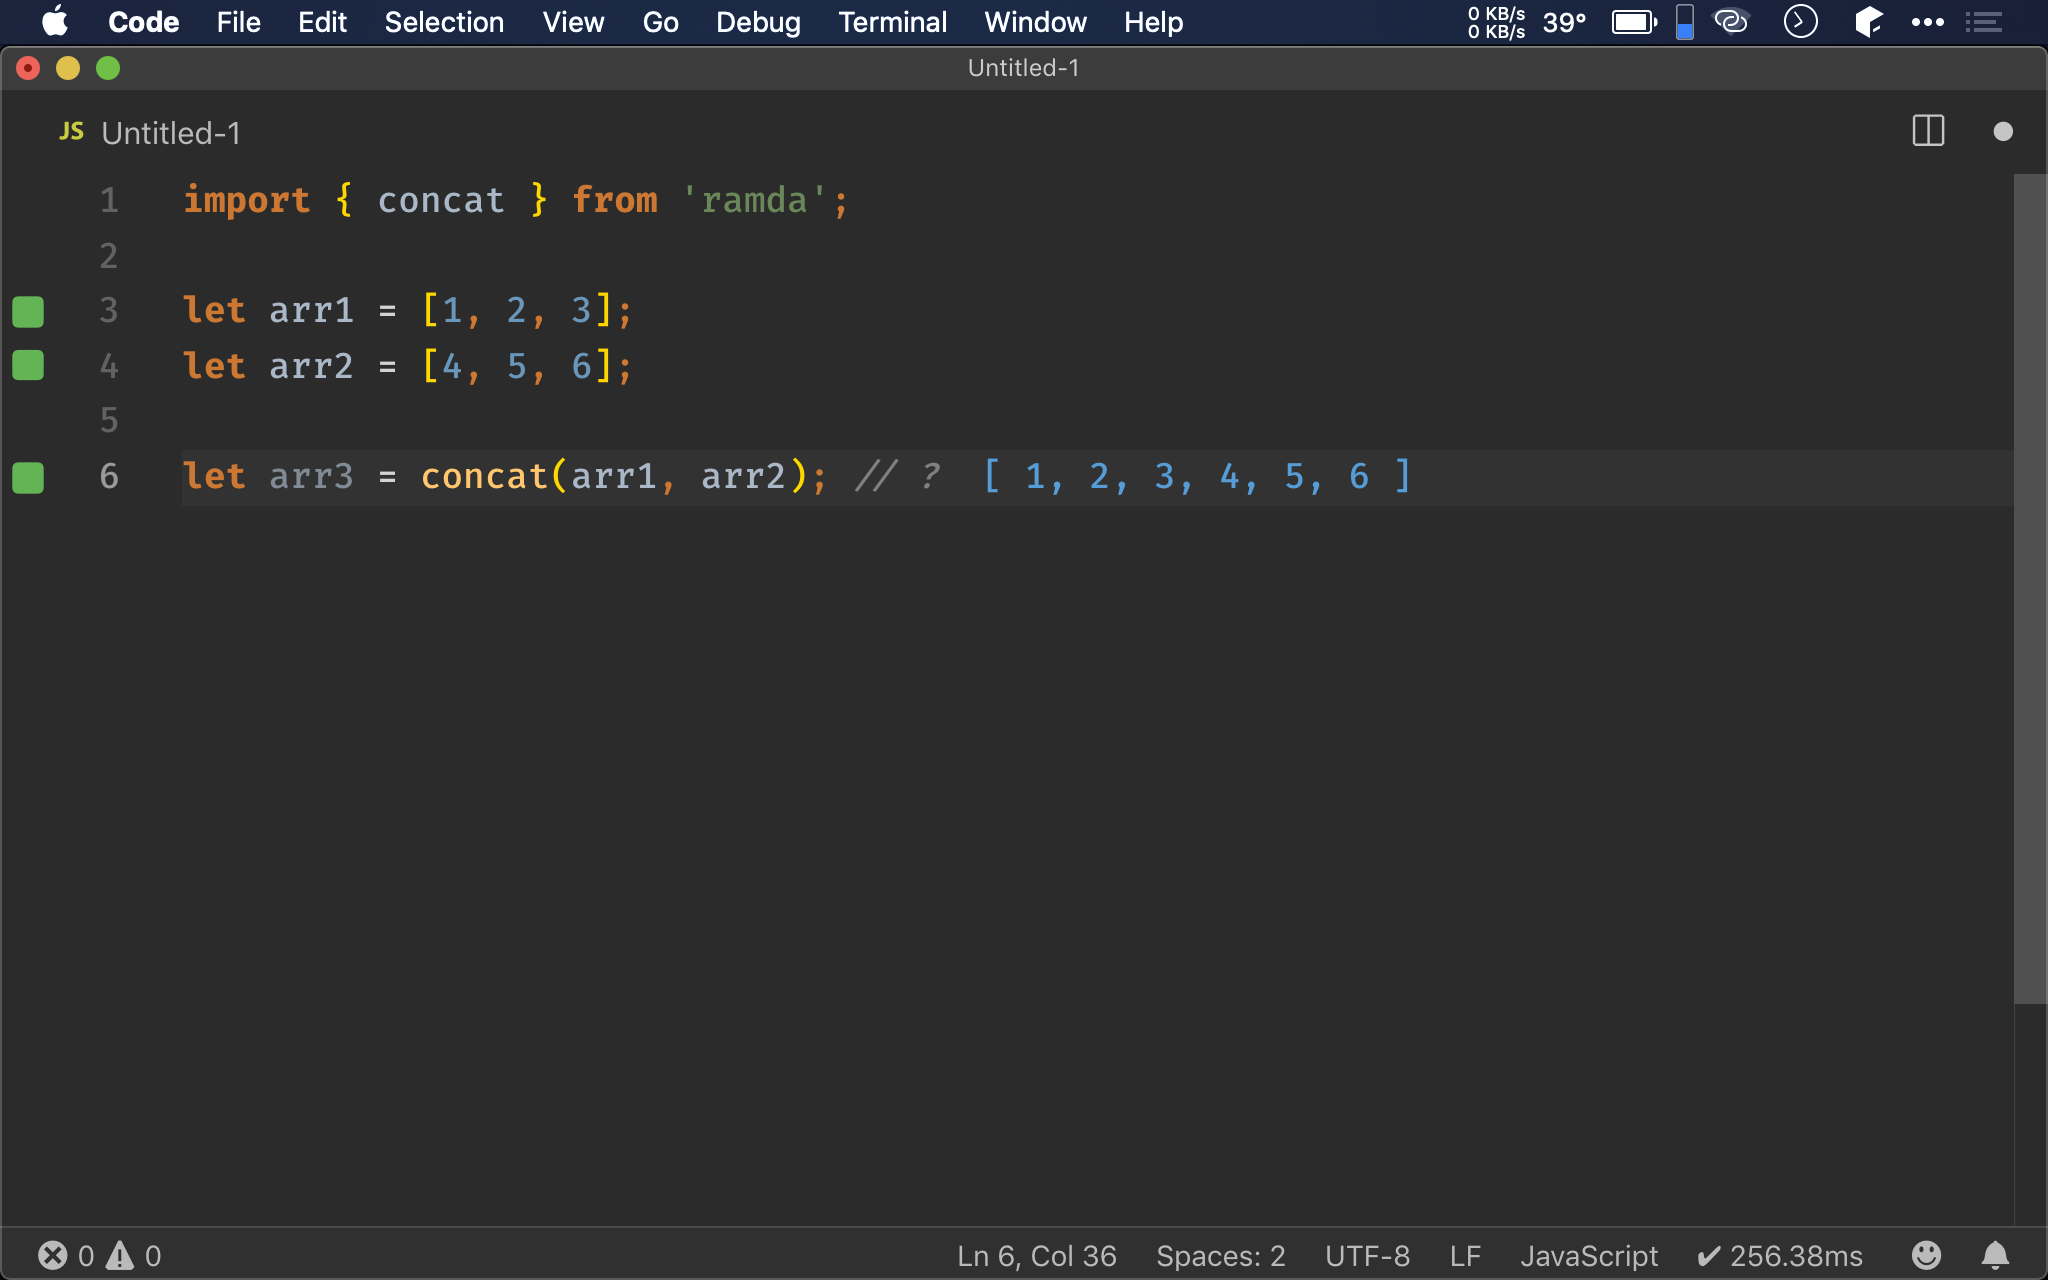Open the notifications bell icon
Viewport: 2048px width, 1280px height.
(1995, 1255)
